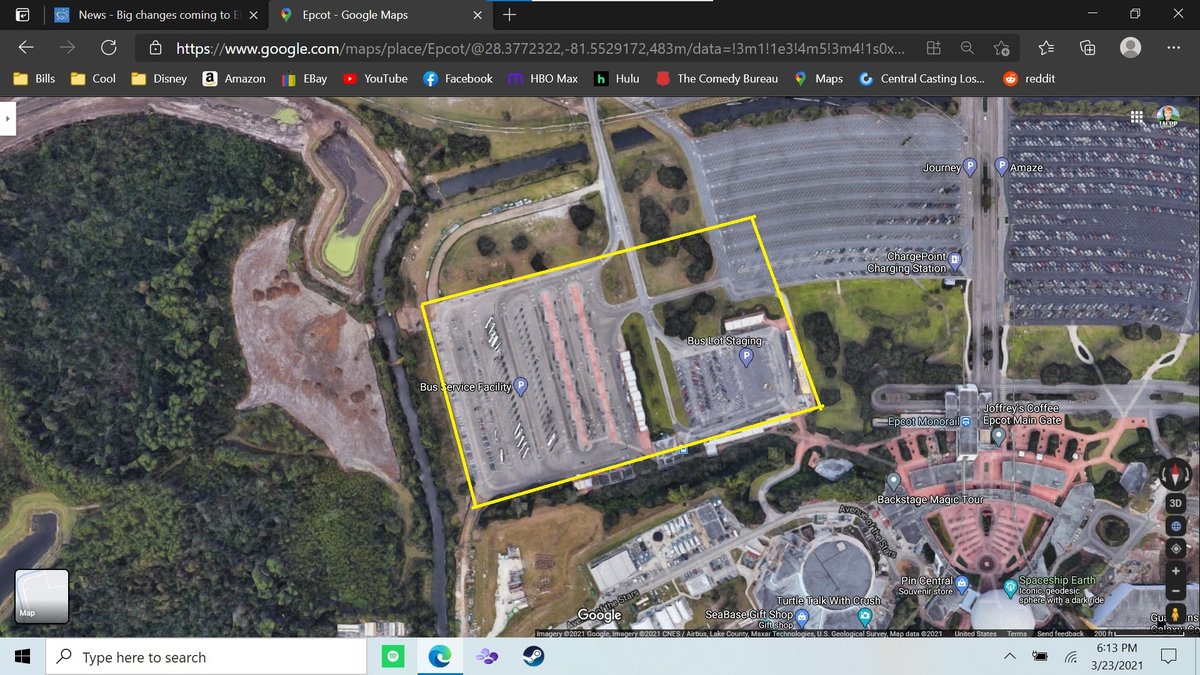Click the Bus Lot Staging parking marker
This screenshot has width=1200, height=675.
click(x=746, y=358)
